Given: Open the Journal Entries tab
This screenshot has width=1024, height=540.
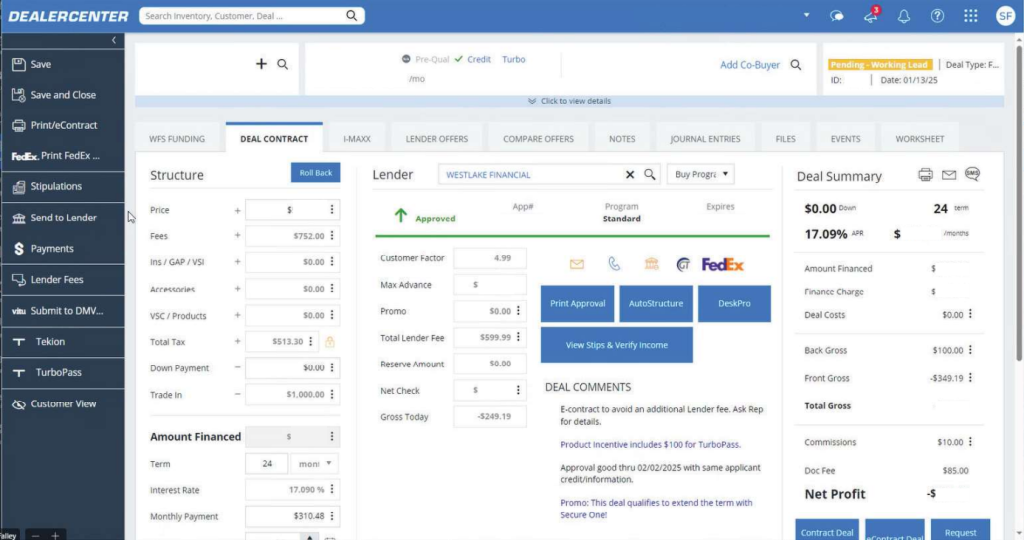Looking at the screenshot, I should [x=705, y=139].
